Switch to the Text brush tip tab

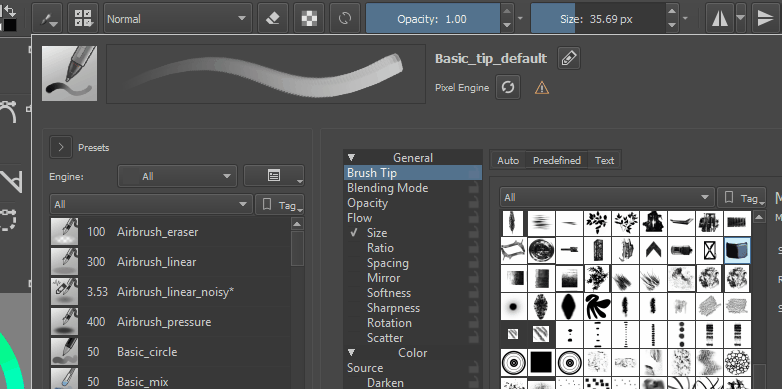pyautogui.click(x=604, y=160)
